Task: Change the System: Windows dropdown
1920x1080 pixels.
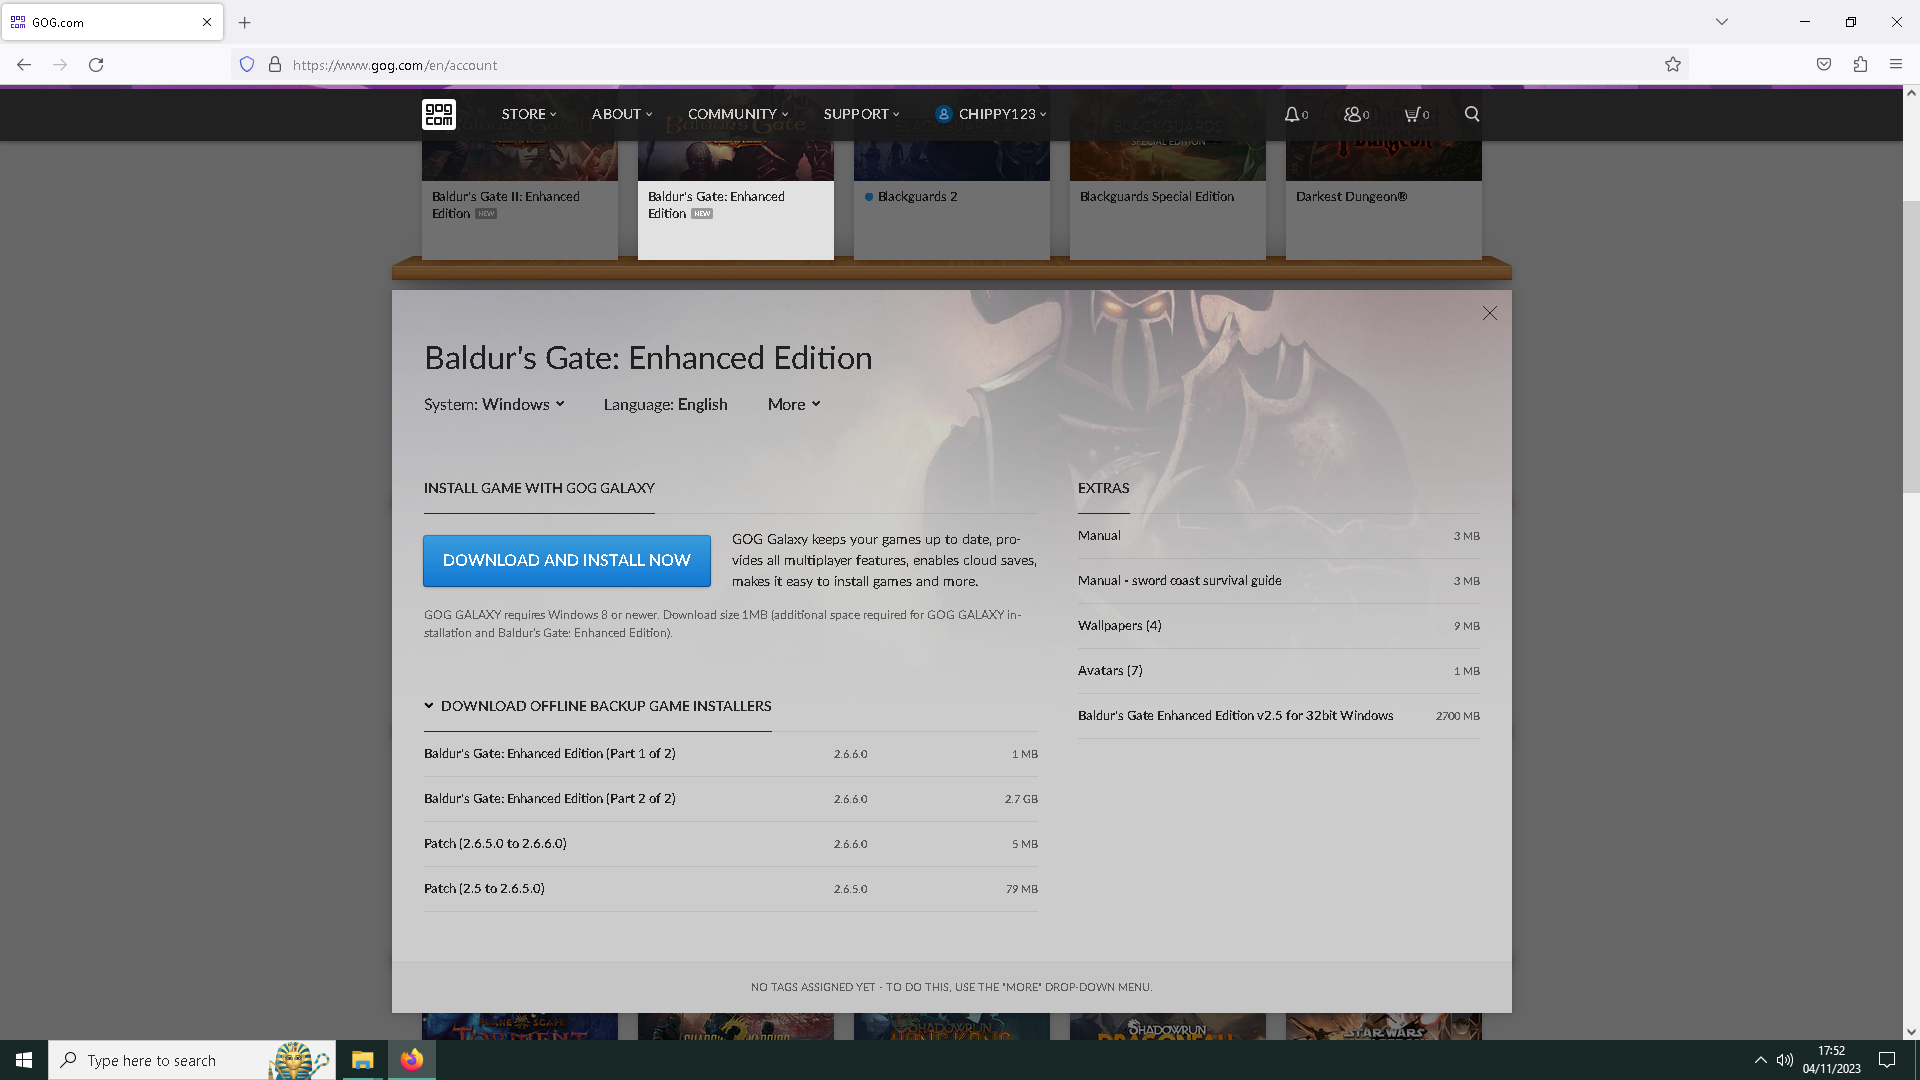Action: pos(494,404)
